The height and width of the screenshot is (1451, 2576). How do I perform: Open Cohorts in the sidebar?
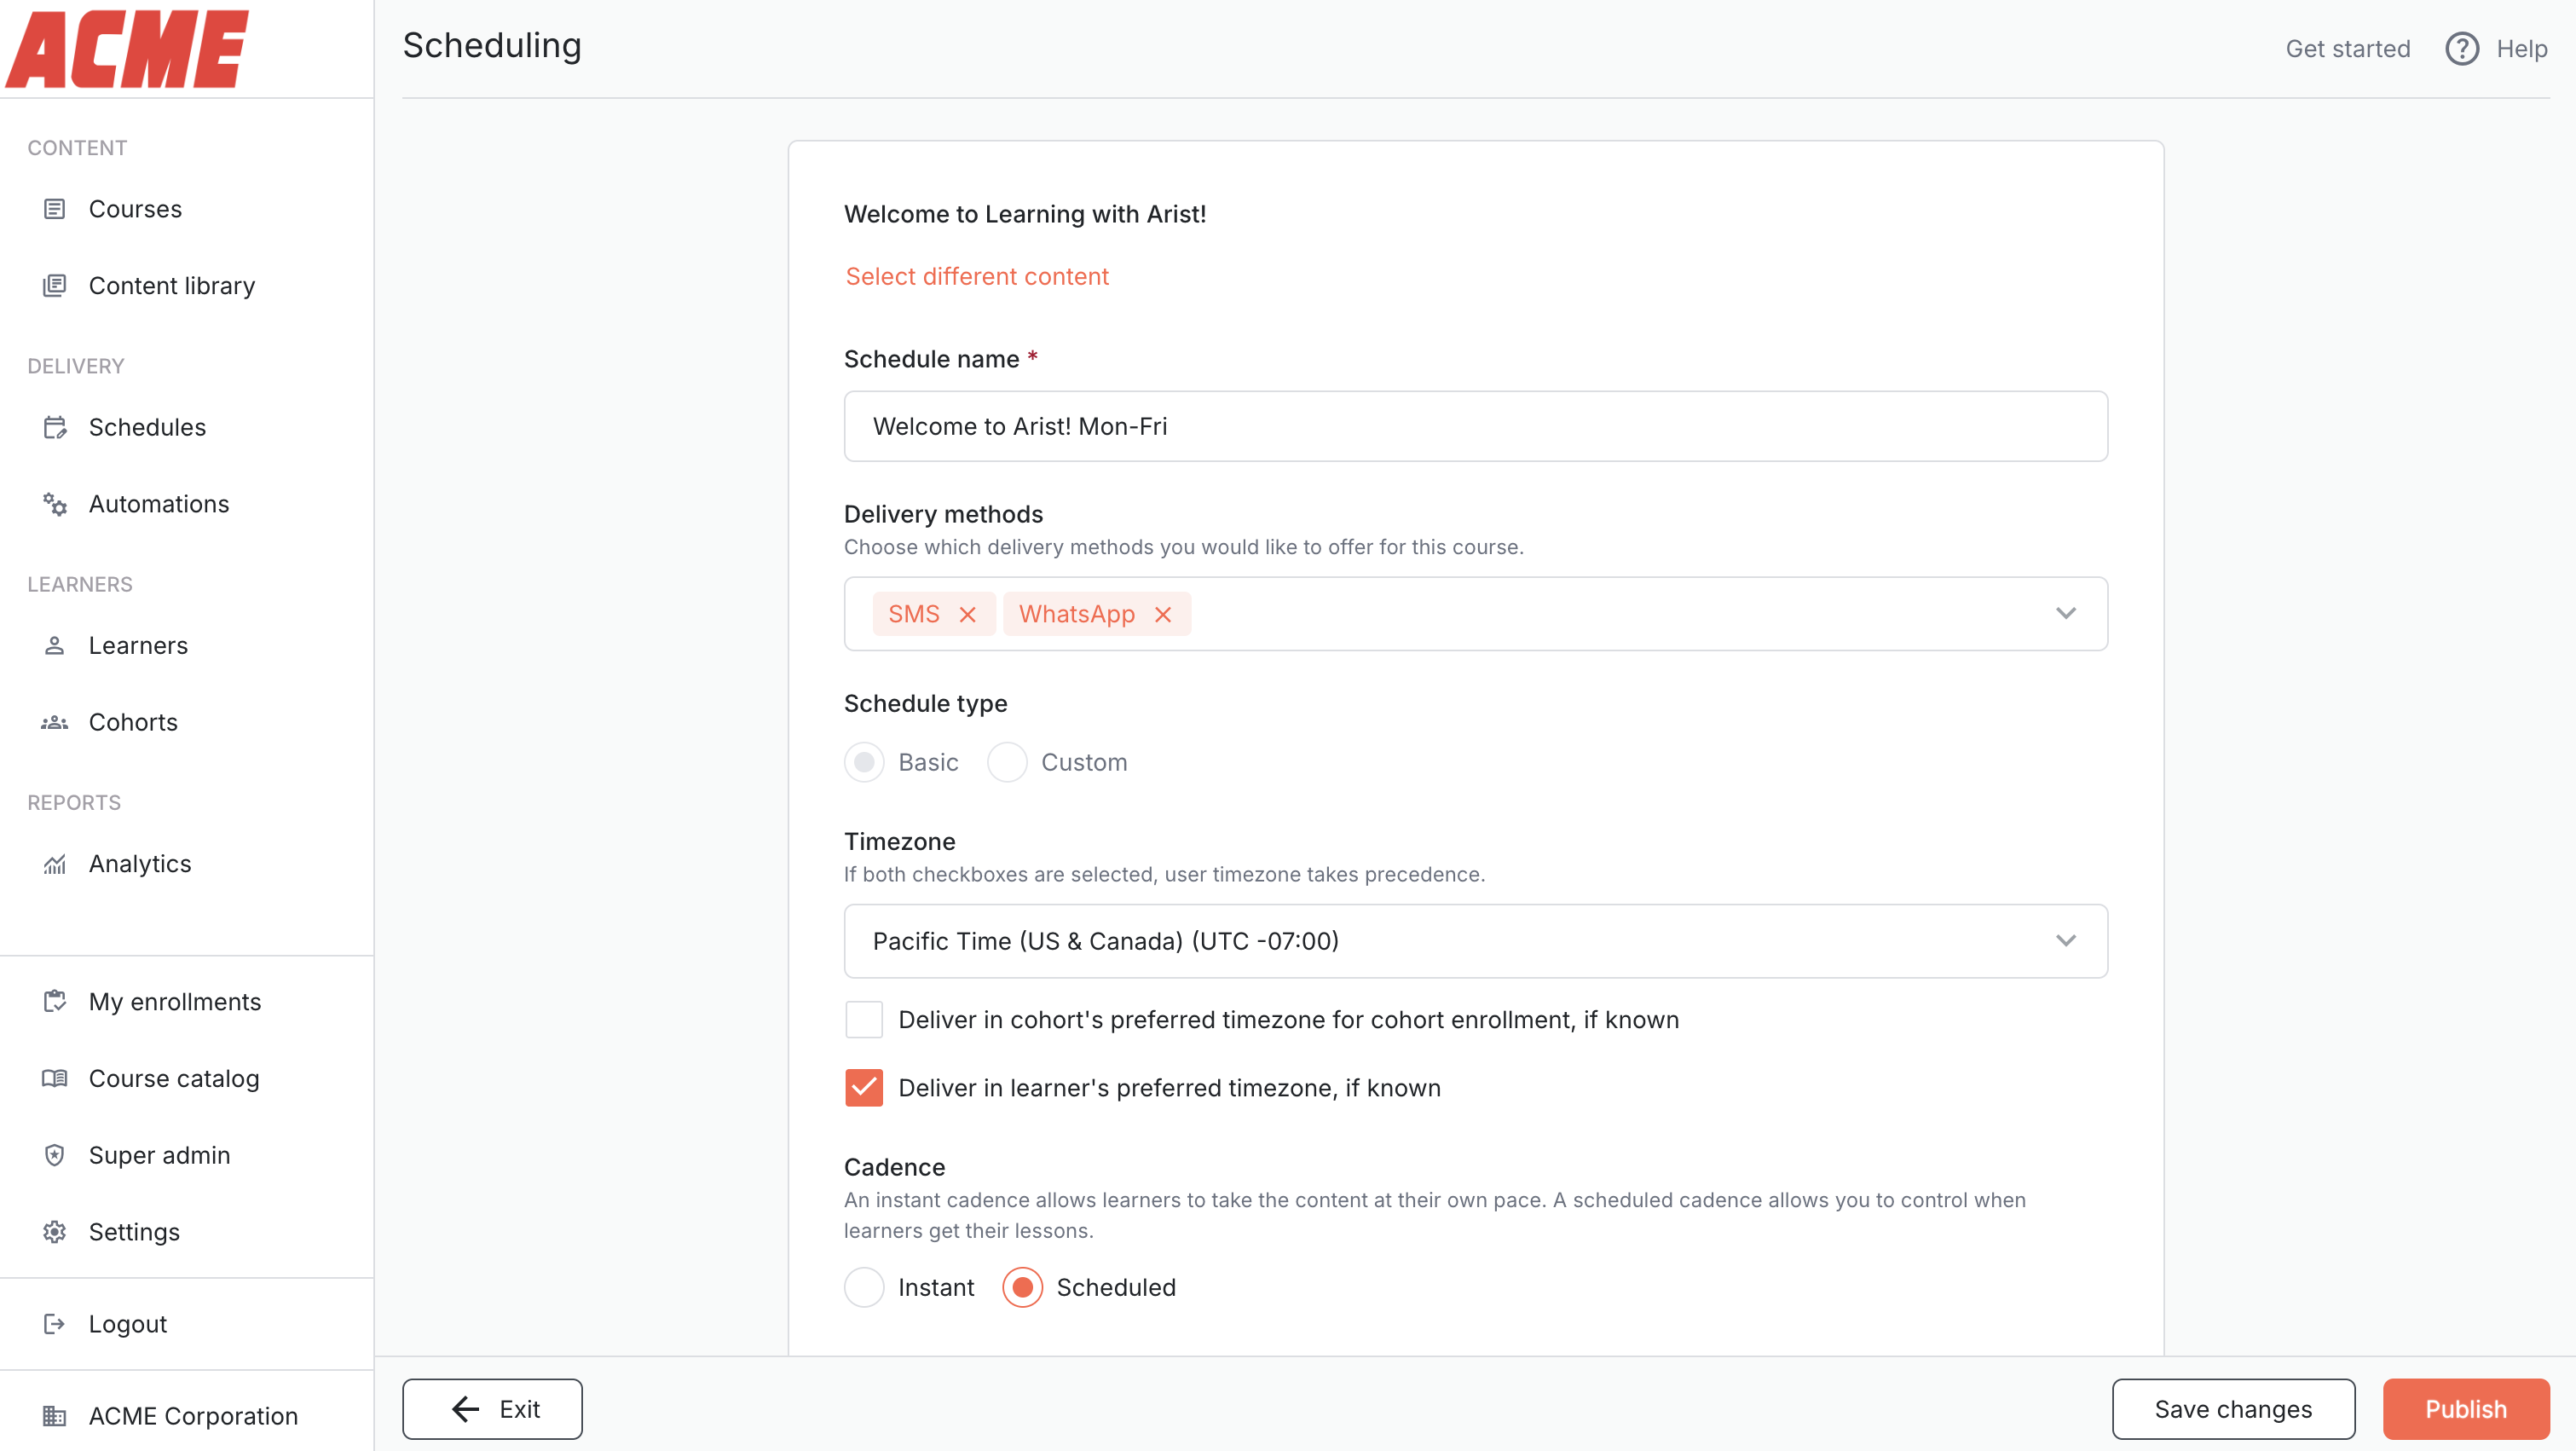coord(133,722)
